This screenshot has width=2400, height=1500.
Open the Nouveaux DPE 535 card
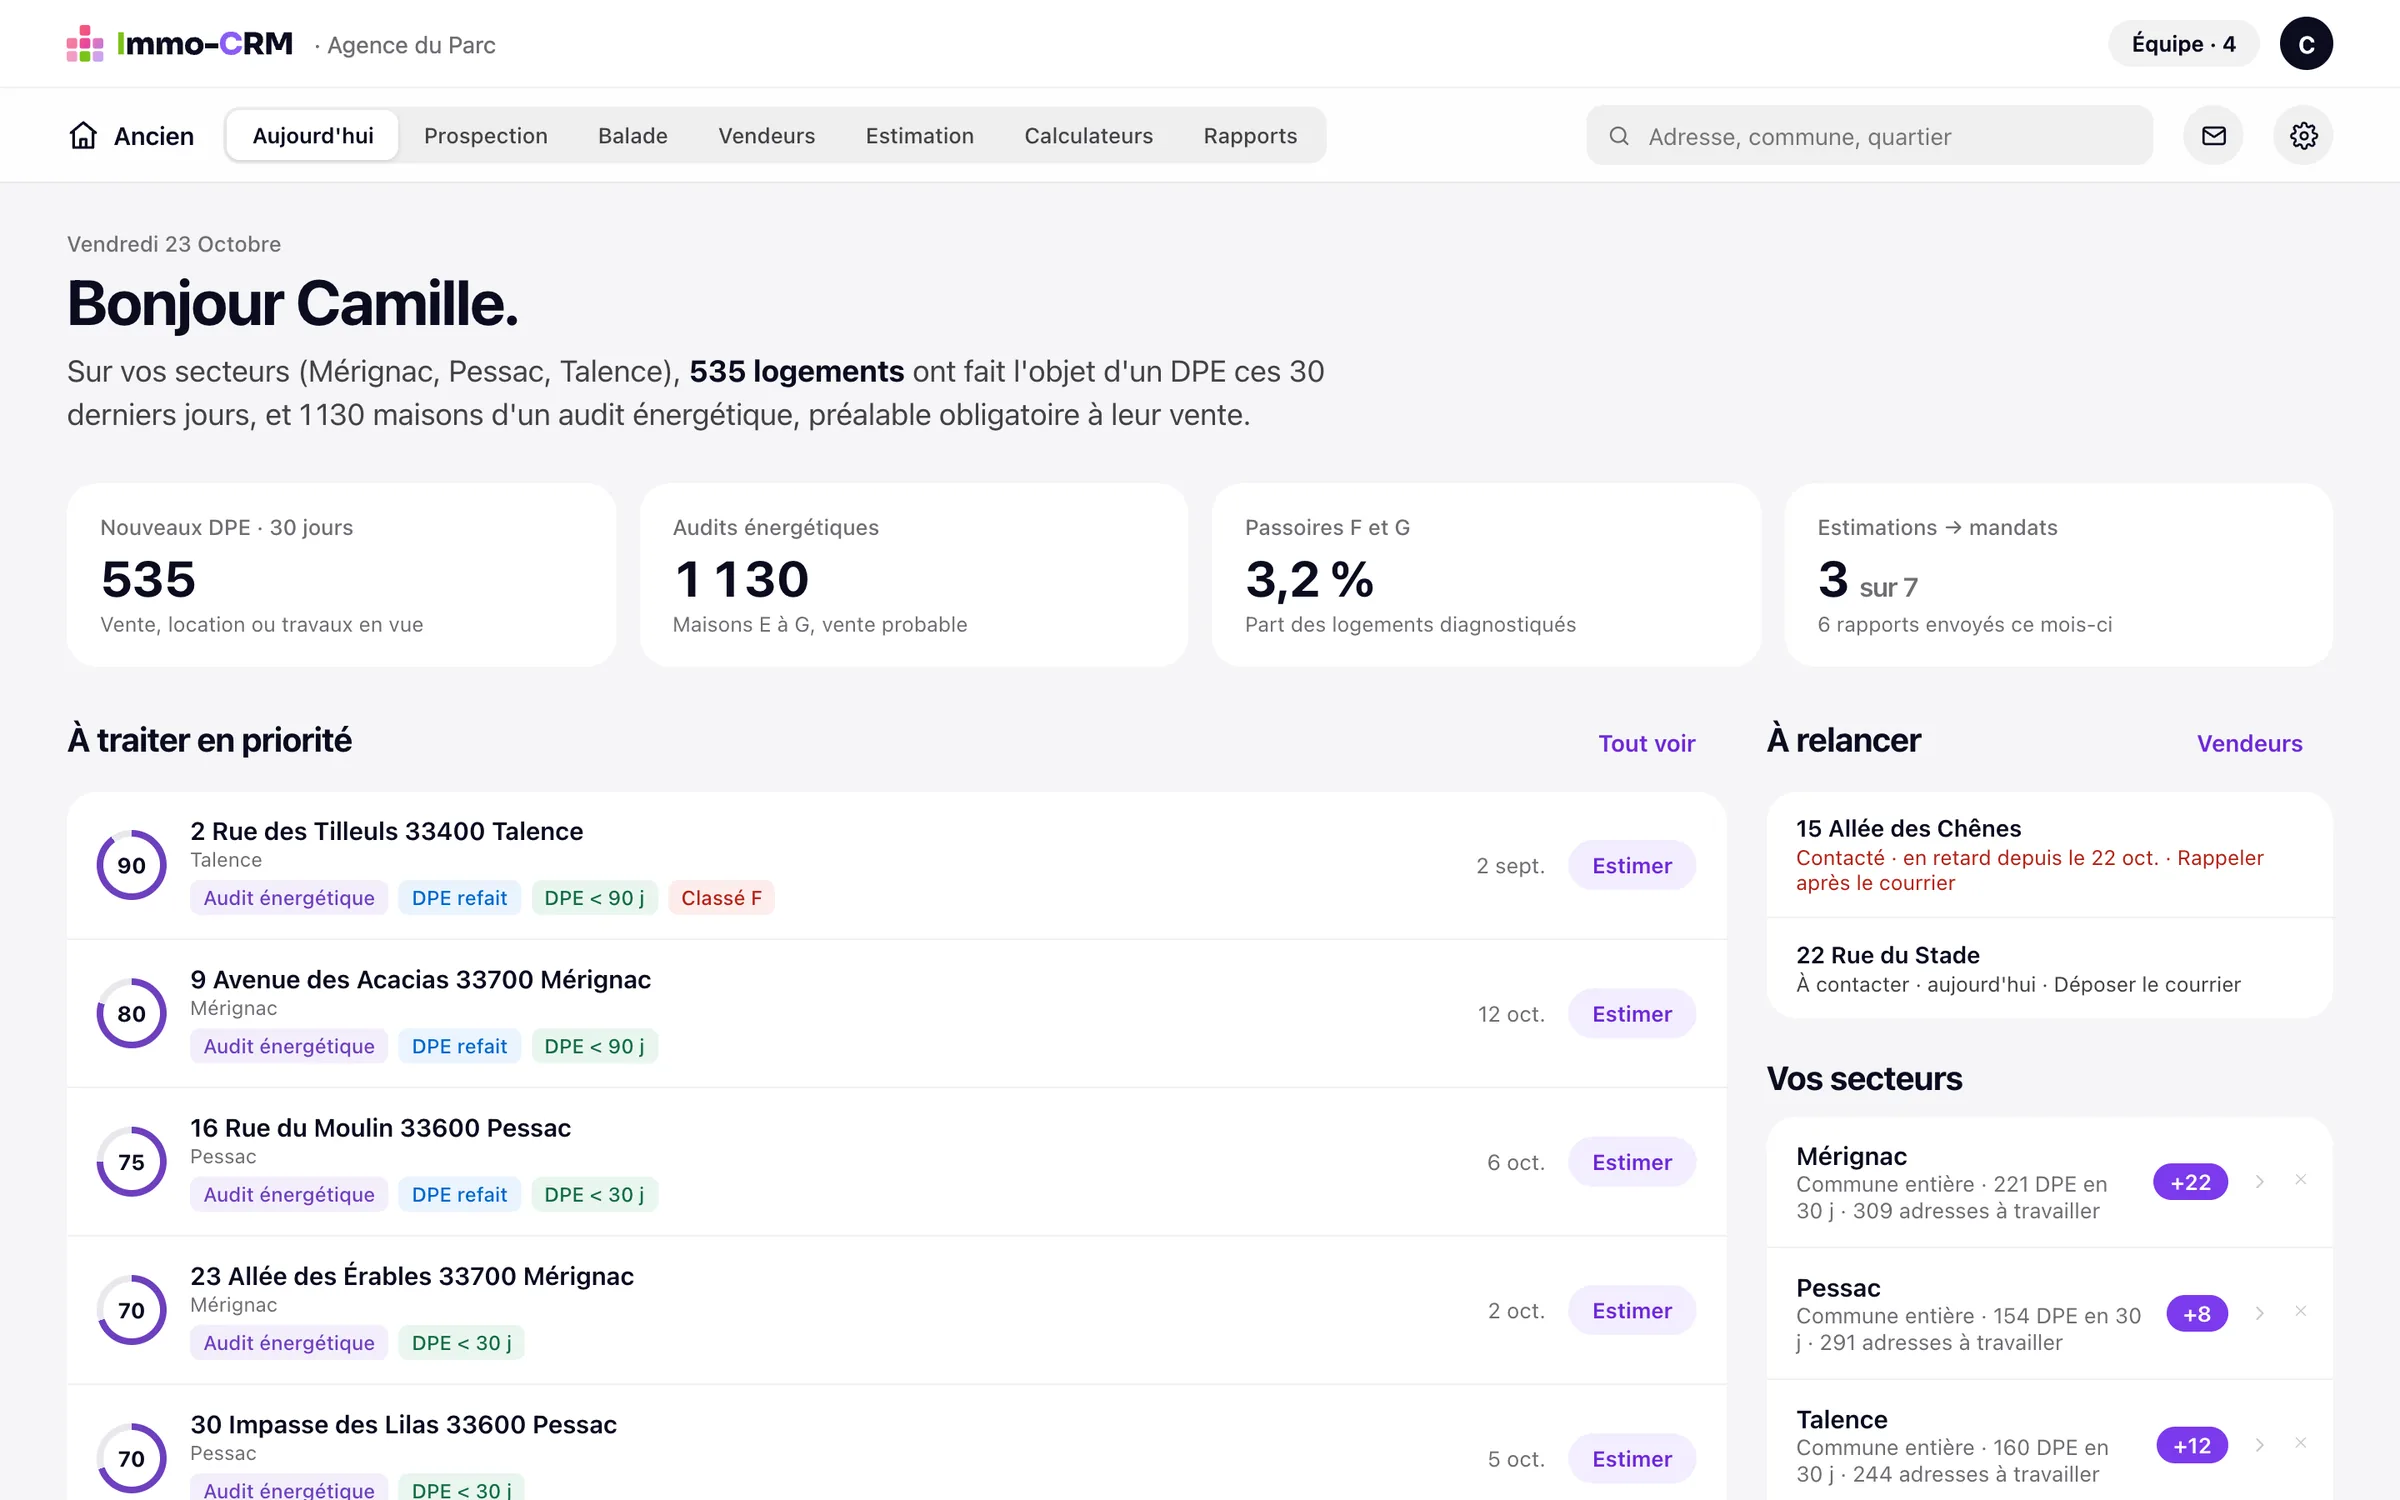[341, 575]
